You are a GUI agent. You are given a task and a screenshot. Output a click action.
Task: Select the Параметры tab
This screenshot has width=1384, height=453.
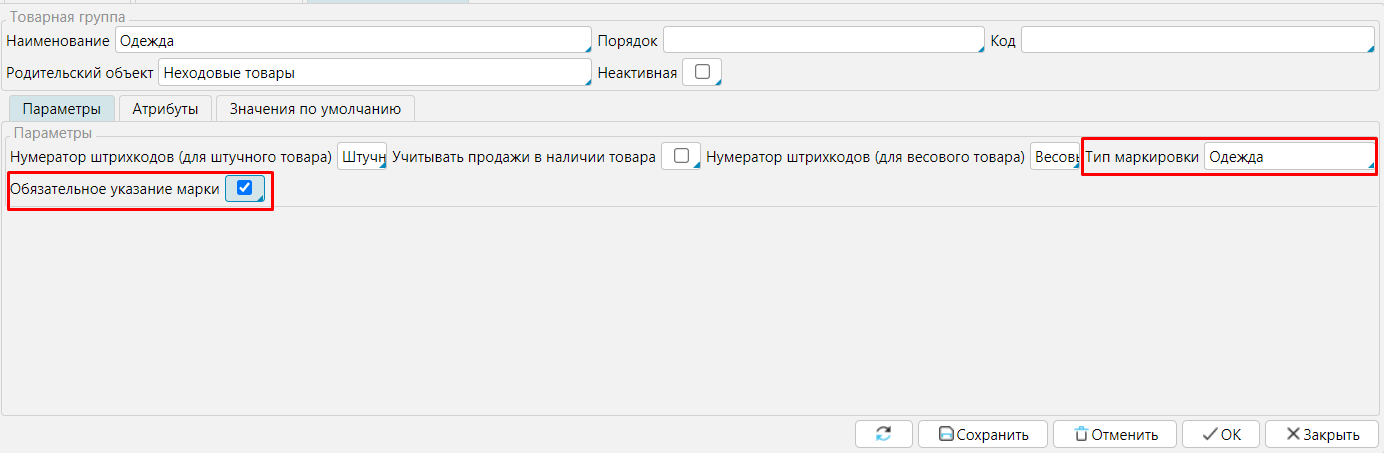coord(61,109)
